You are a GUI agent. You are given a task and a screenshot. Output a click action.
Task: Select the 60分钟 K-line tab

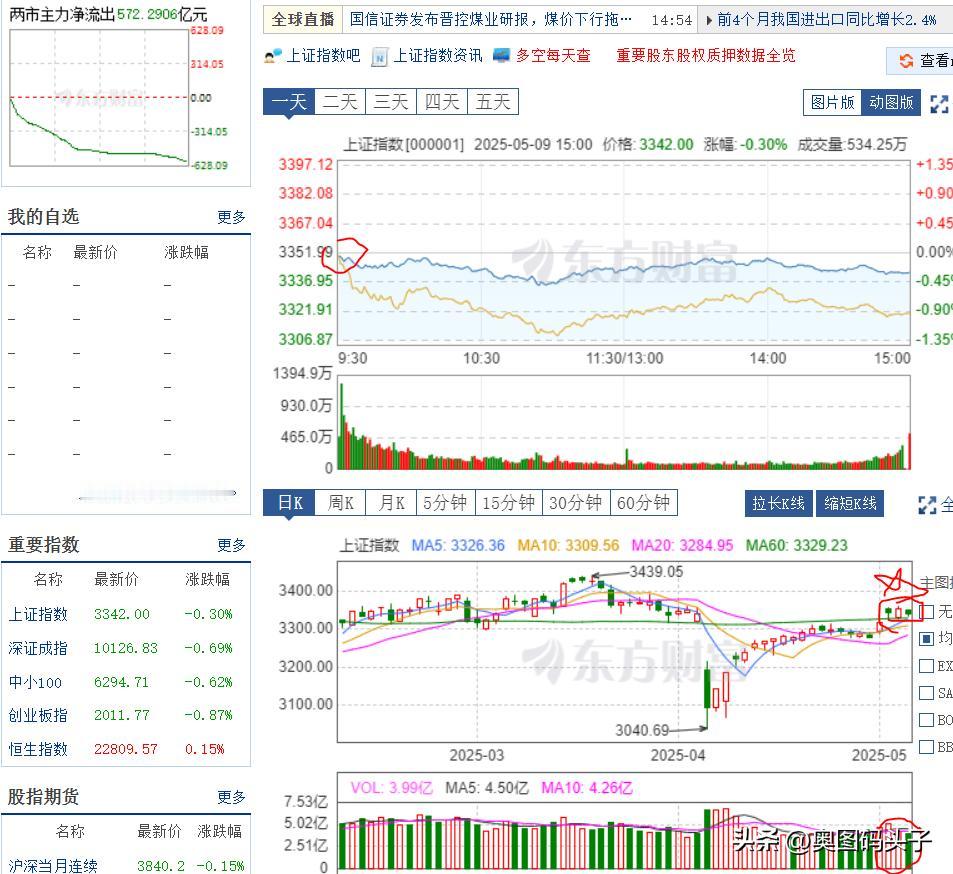(x=644, y=503)
